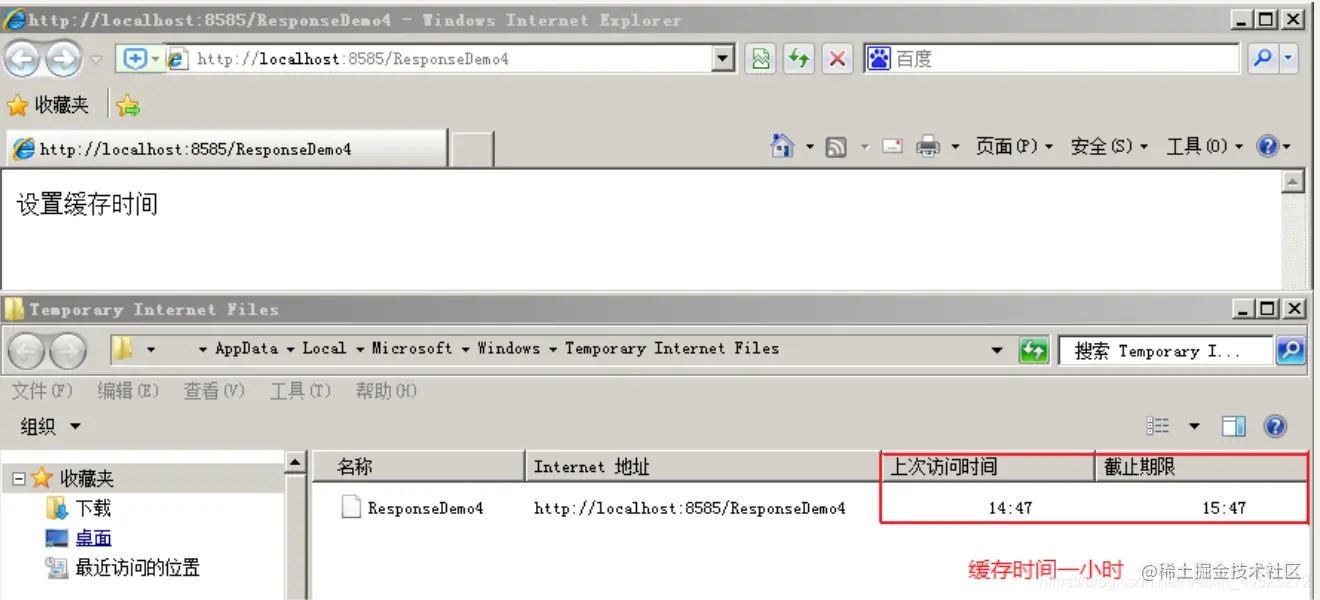The height and width of the screenshot is (600, 1320).
Task: Click the change view icon in Explorer
Action: tap(1158, 426)
